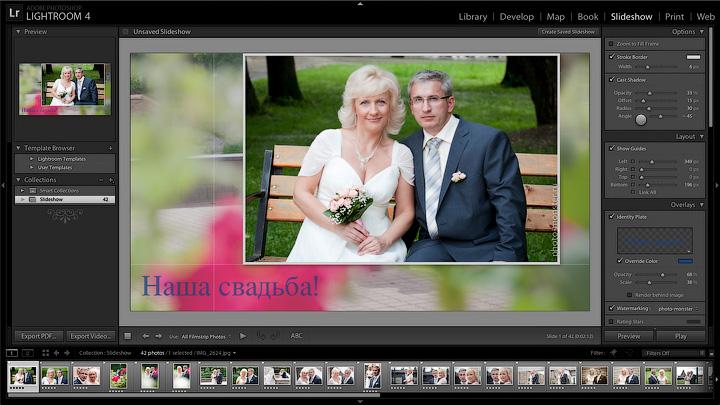Uncheck Show Guides option
The height and width of the screenshot is (405, 720).
click(x=612, y=148)
